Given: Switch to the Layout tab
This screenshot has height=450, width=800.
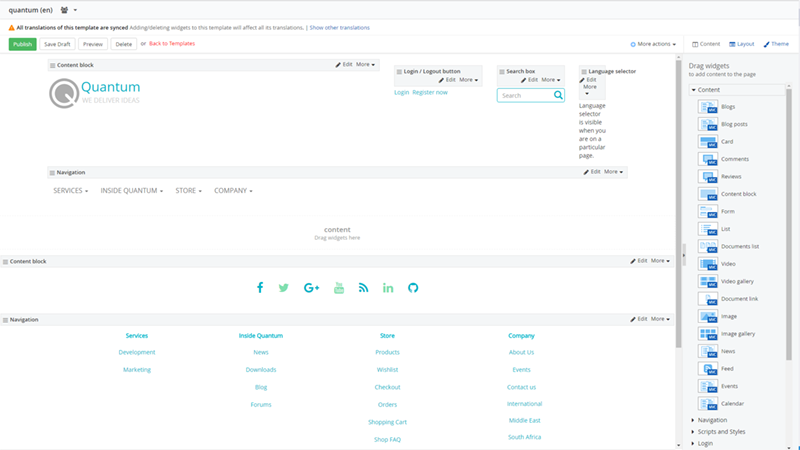Looking at the screenshot, I should pyautogui.click(x=741, y=44).
